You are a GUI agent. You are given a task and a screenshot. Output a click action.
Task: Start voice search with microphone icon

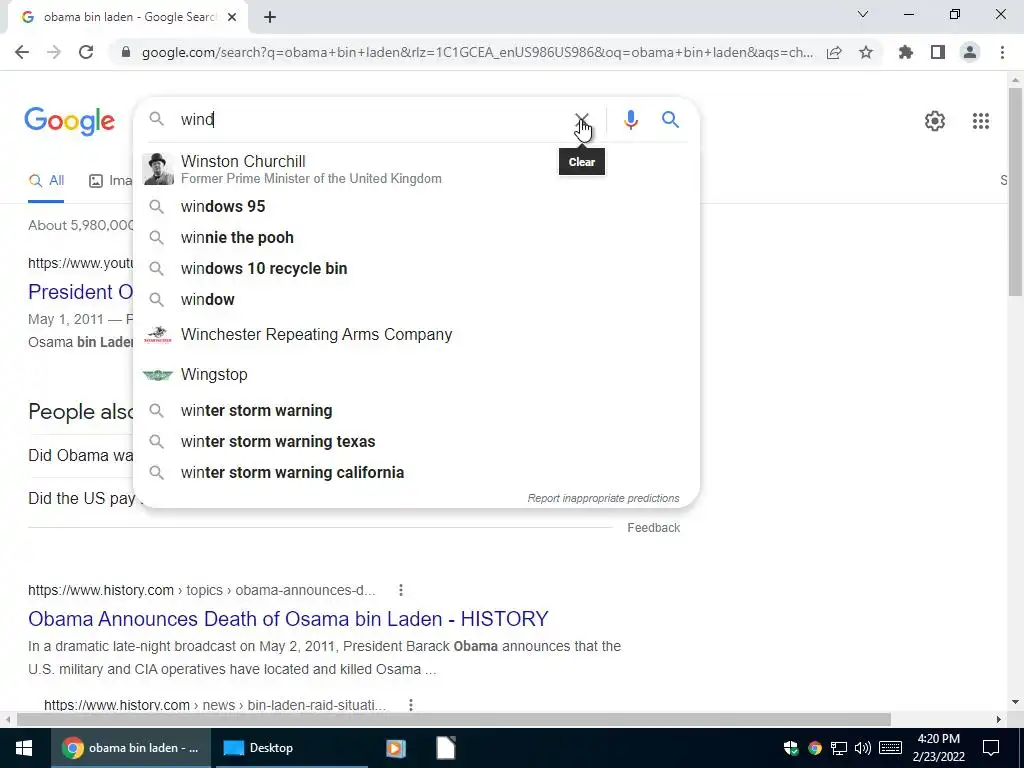click(x=630, y=120)
